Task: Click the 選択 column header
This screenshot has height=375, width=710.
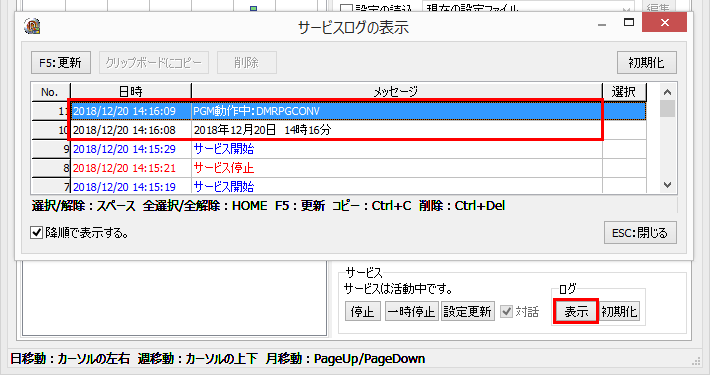Action: coord(624,92)
